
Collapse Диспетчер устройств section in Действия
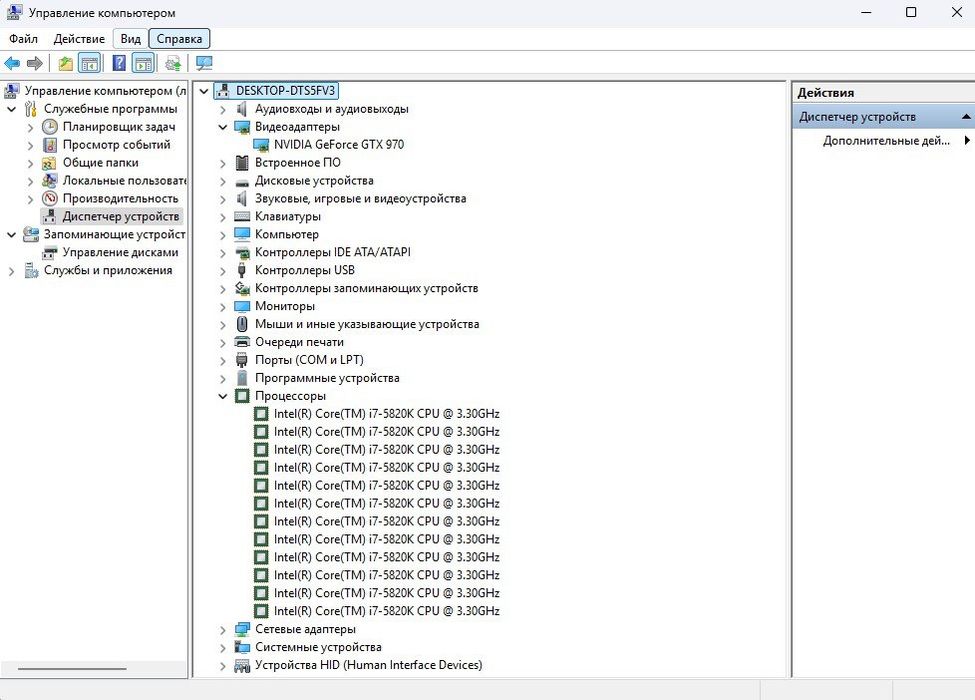[966, 117]
